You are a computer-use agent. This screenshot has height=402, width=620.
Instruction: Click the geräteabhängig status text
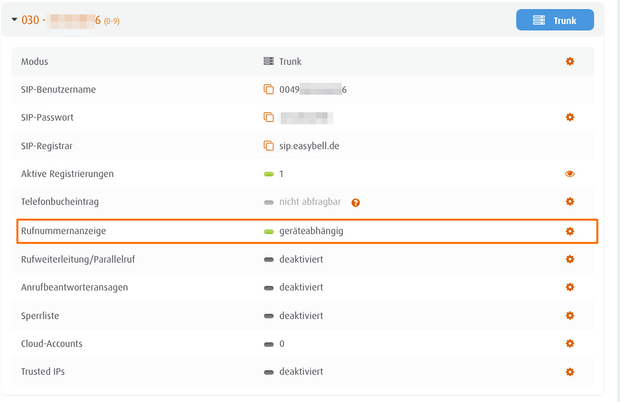[318, 231]
